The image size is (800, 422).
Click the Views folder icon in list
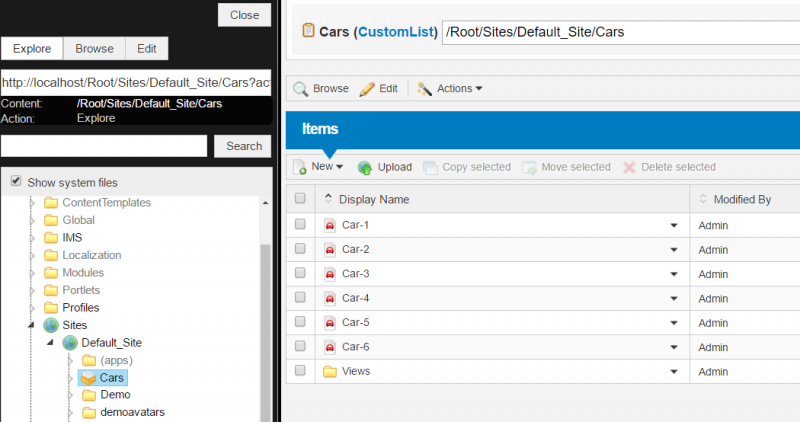330,371
